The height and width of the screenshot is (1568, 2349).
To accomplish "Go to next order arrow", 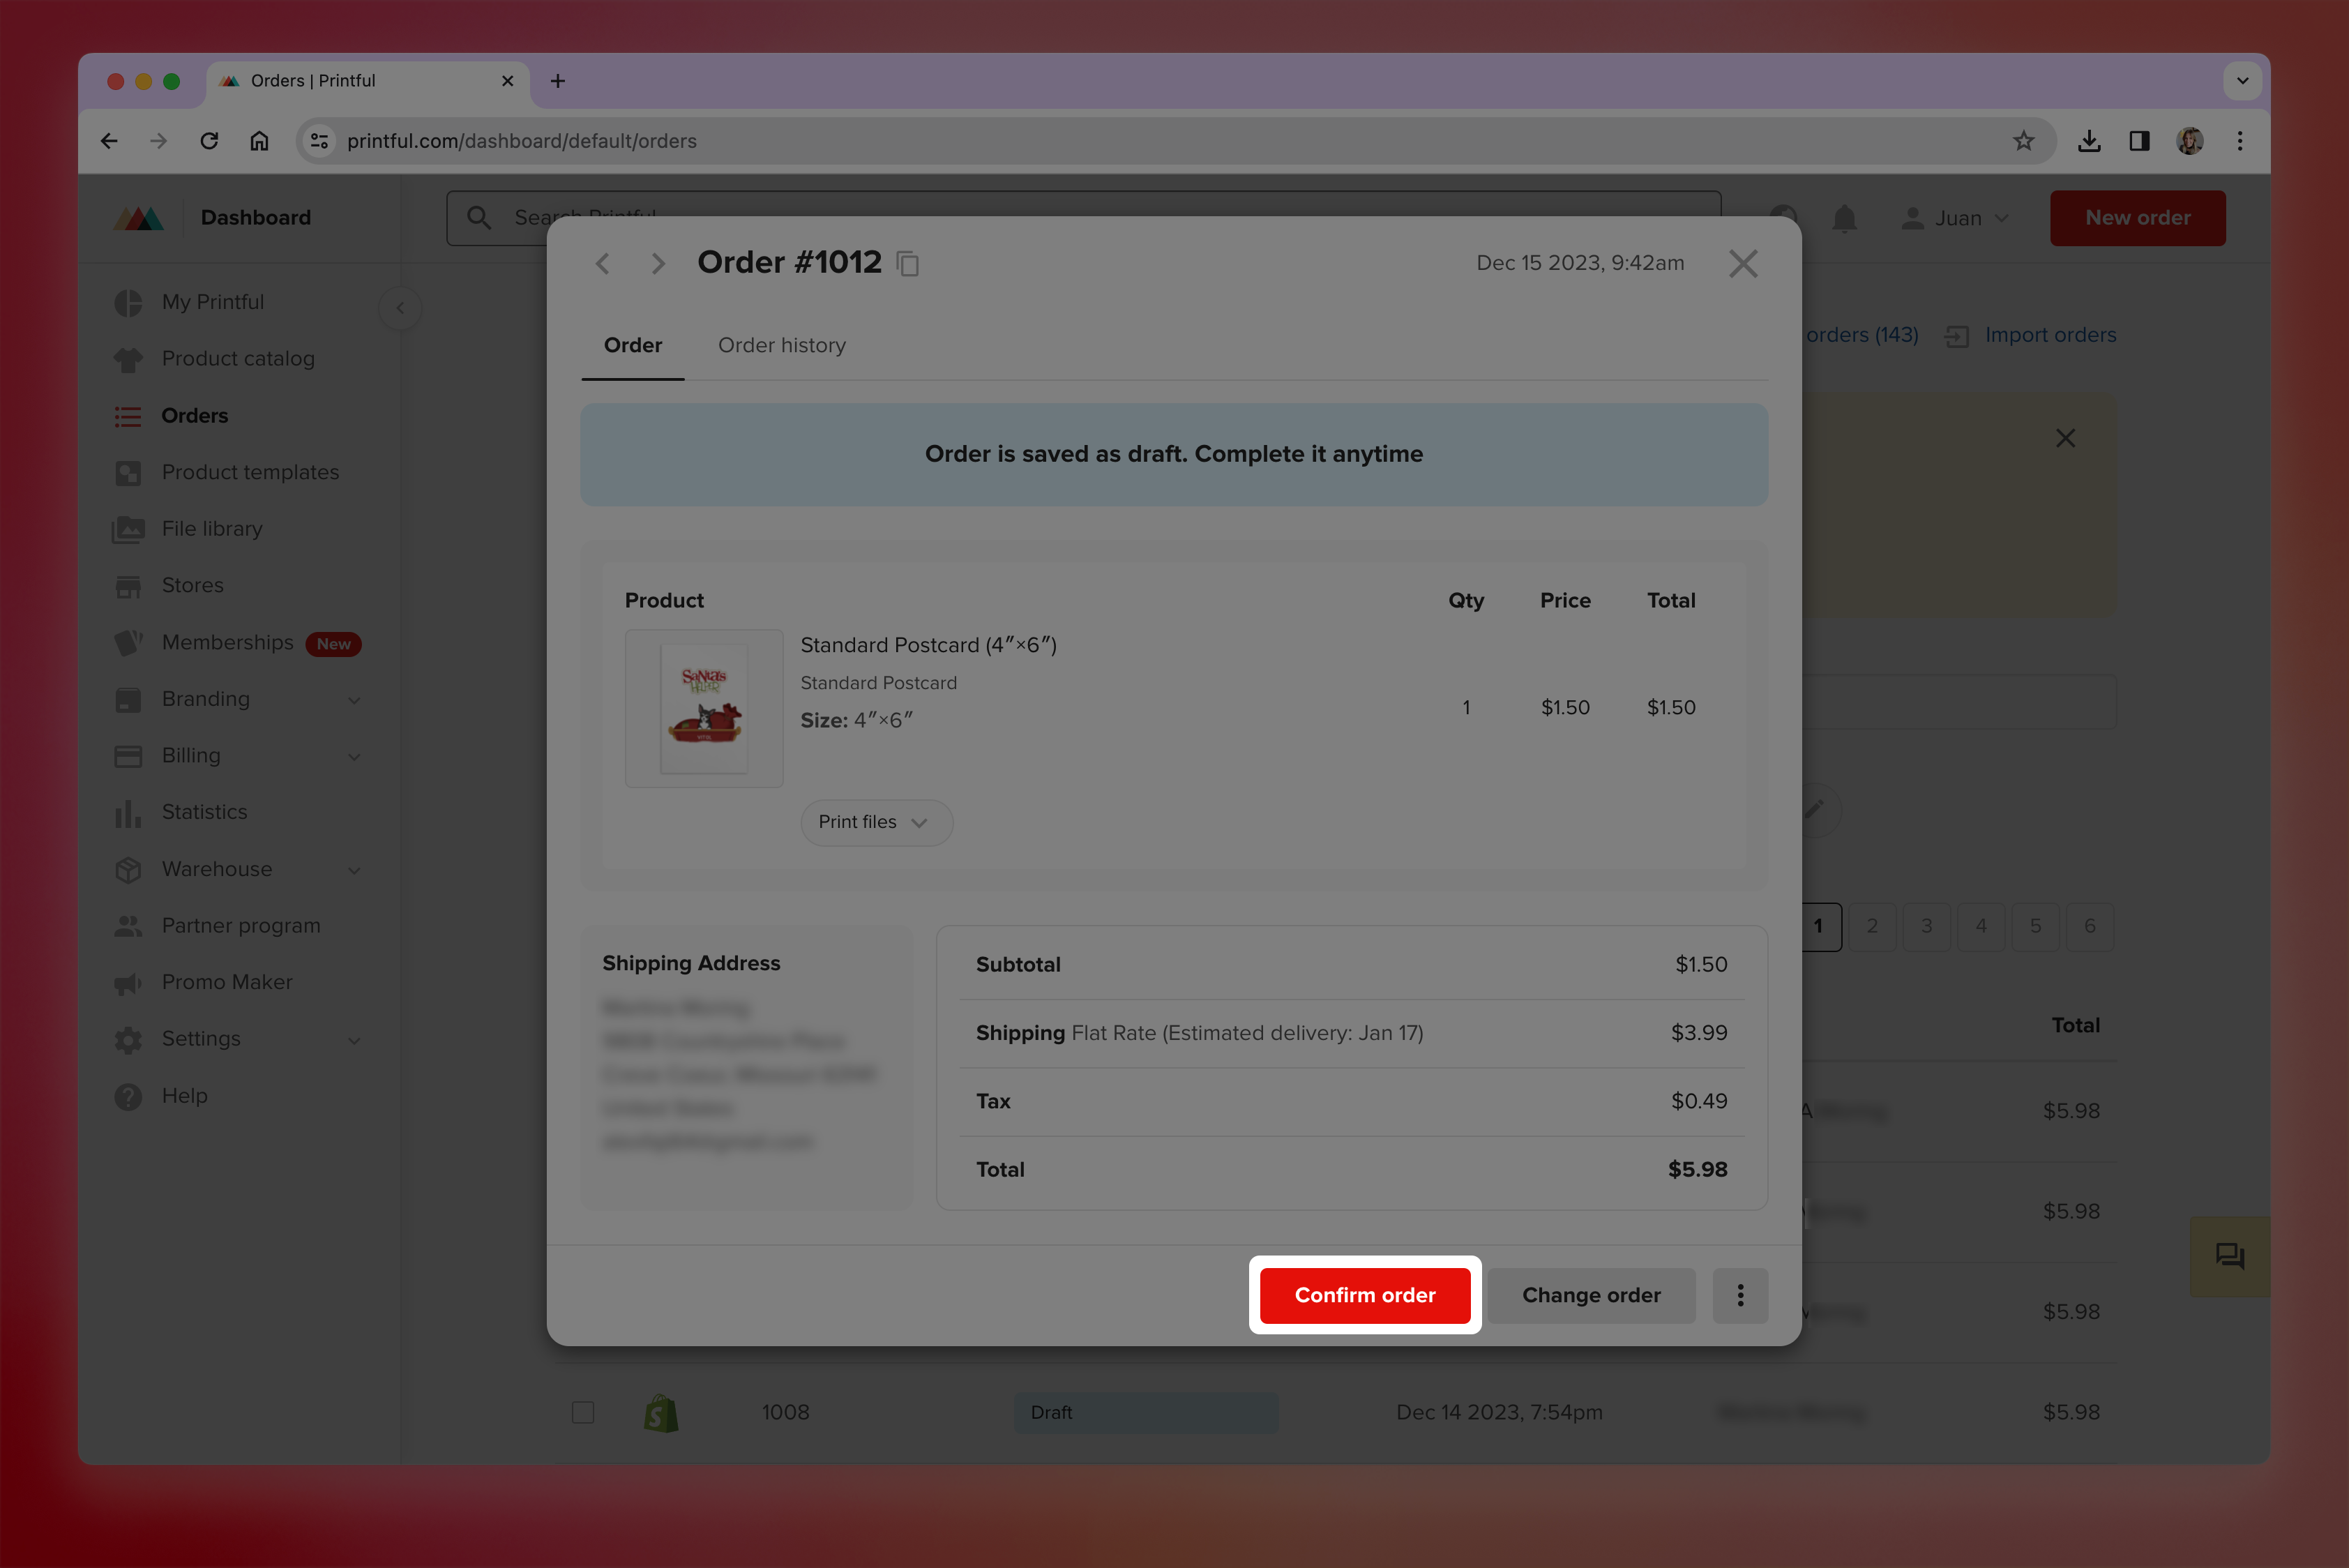I will pyautogui.click(x=657, y=264).
